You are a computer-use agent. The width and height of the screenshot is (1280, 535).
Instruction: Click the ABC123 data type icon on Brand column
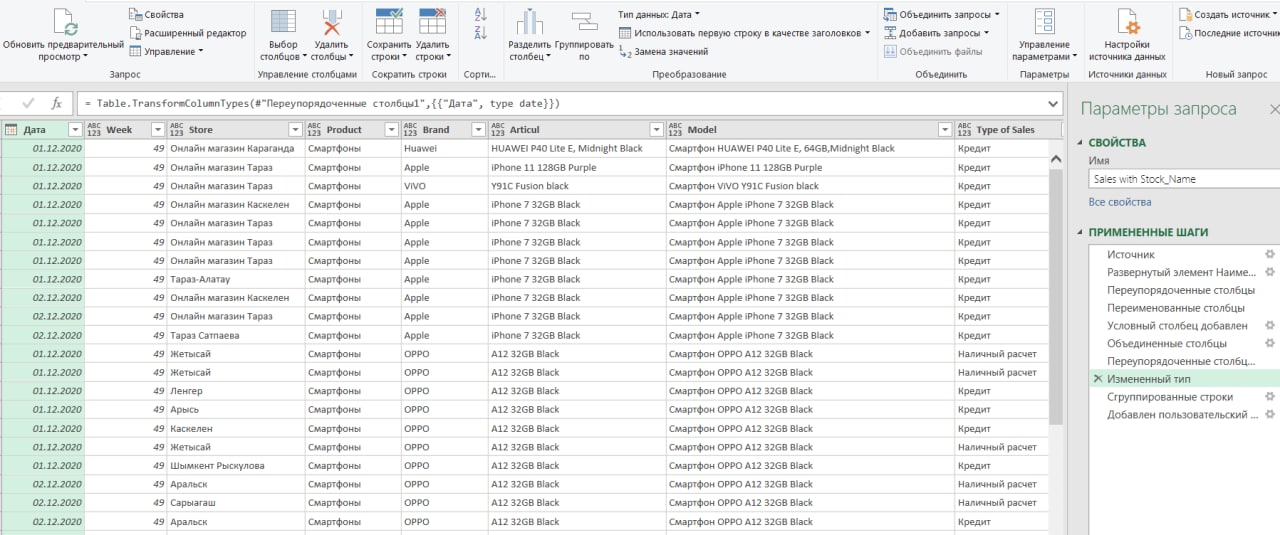click(411, 129)
